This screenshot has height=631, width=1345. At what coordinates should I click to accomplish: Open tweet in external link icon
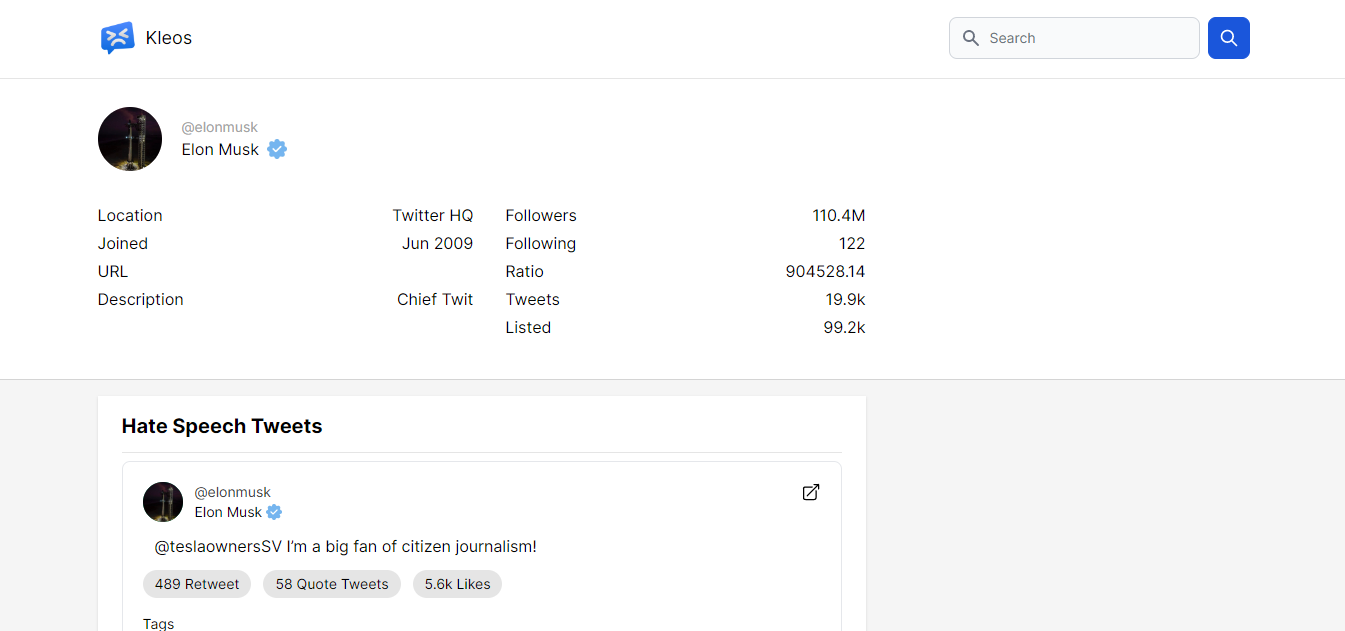811,492
